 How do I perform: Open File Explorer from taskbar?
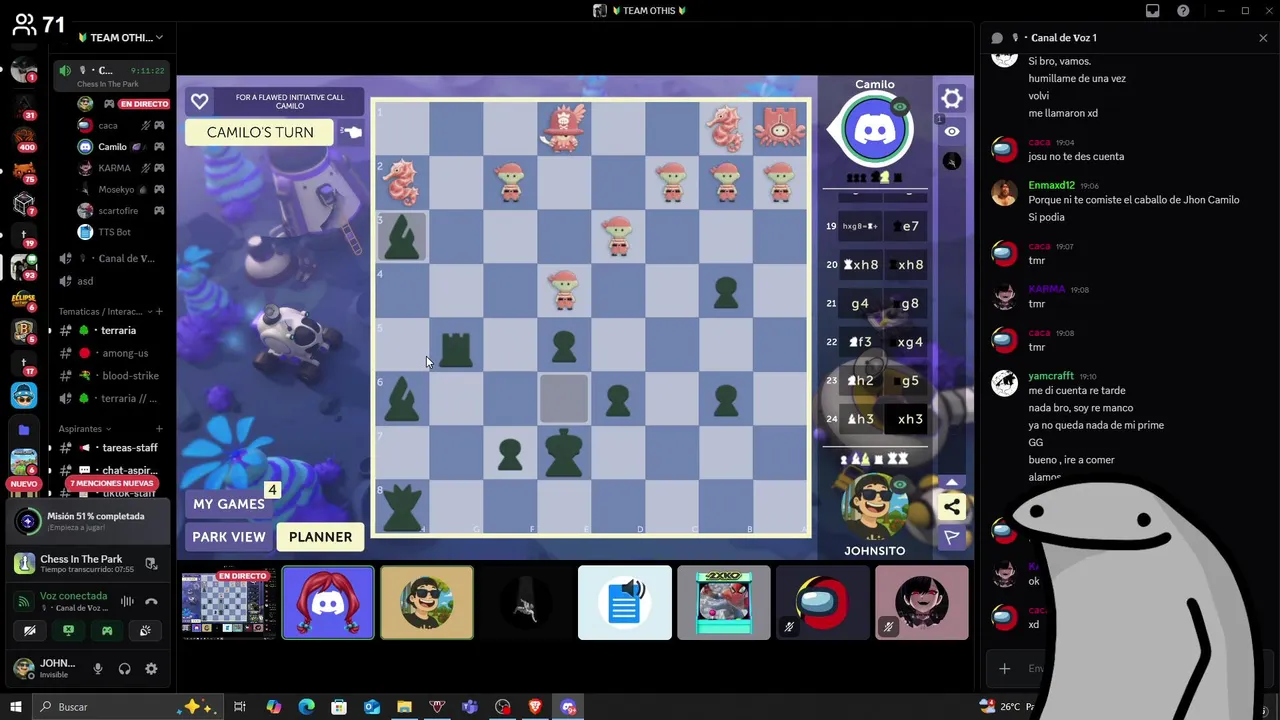click(x=404, y=707)
